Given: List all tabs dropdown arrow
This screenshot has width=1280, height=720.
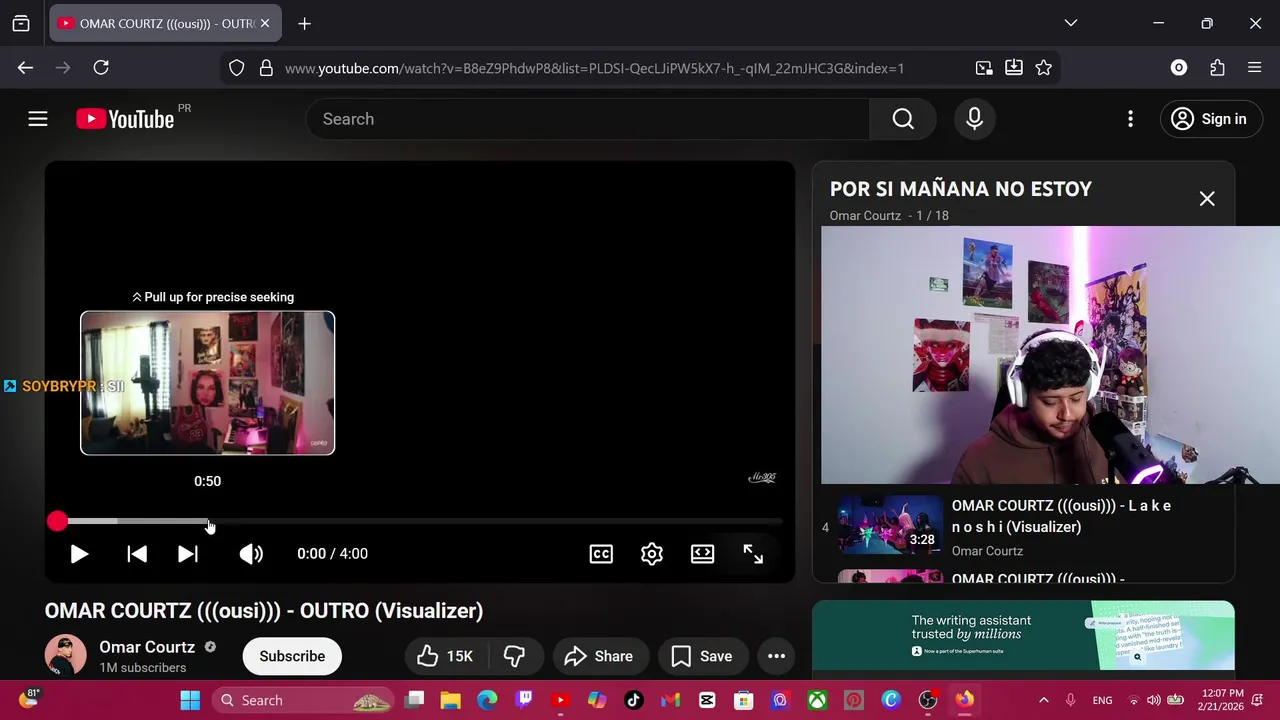Looking at the screenshot, I should pyautogui.click(x=1071, y=23).
